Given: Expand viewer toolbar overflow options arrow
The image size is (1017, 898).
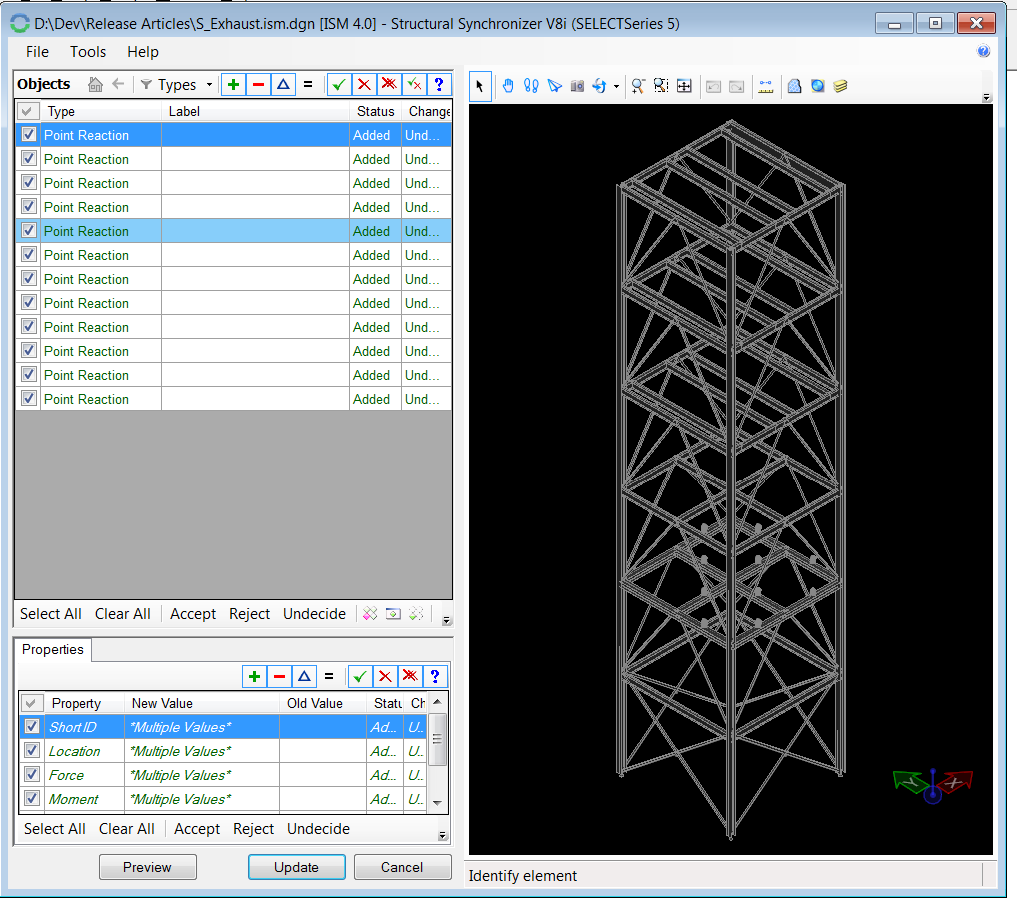Looking at the screenshot, I should [x=986, y=97].
